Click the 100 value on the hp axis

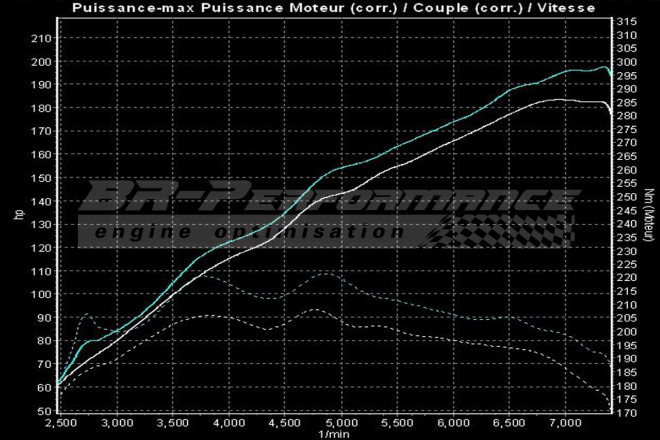[42, 295]
